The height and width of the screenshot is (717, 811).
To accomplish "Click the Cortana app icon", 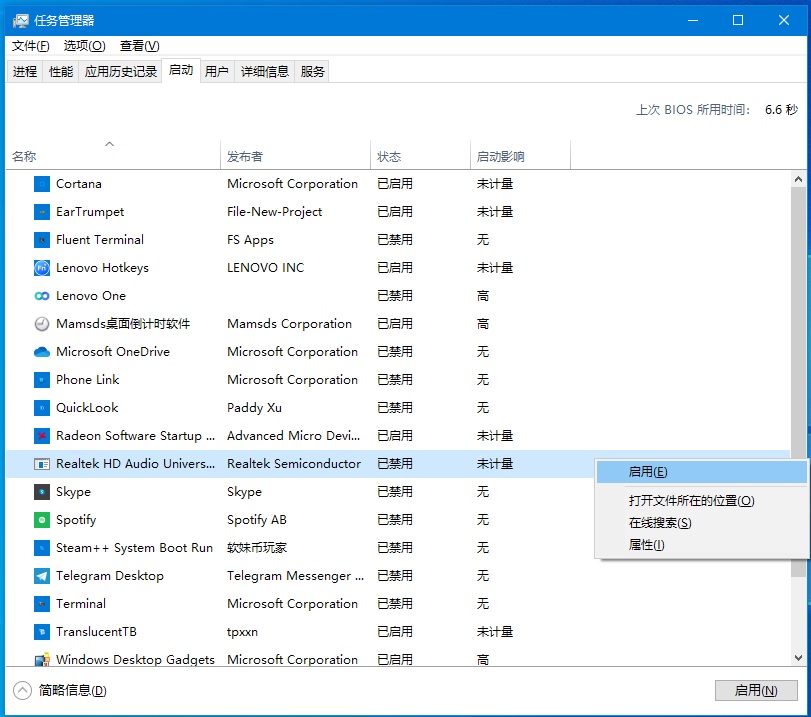I will click(42, 184).
